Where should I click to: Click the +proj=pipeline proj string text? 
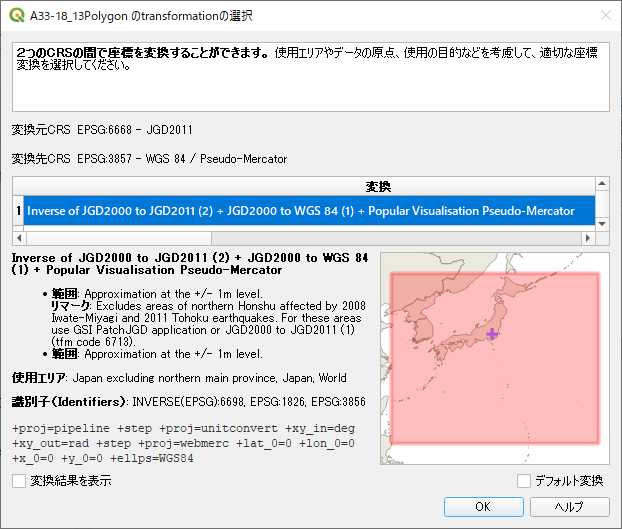pyautogui.click(x=183, y=443)
